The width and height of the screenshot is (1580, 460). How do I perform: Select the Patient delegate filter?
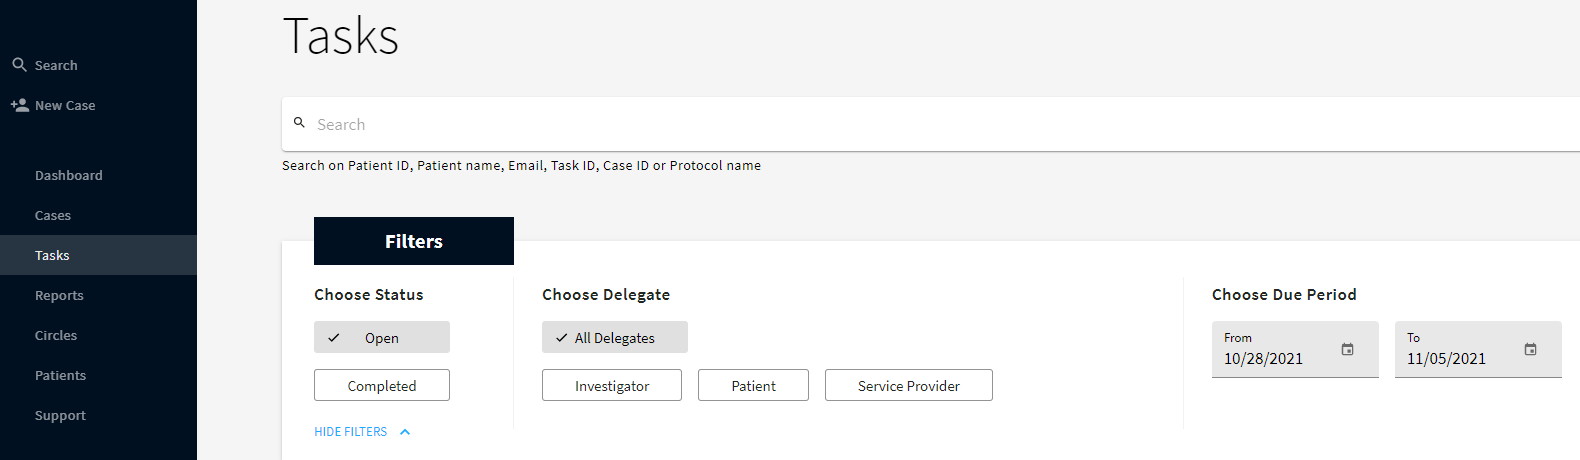pos(753,386)
